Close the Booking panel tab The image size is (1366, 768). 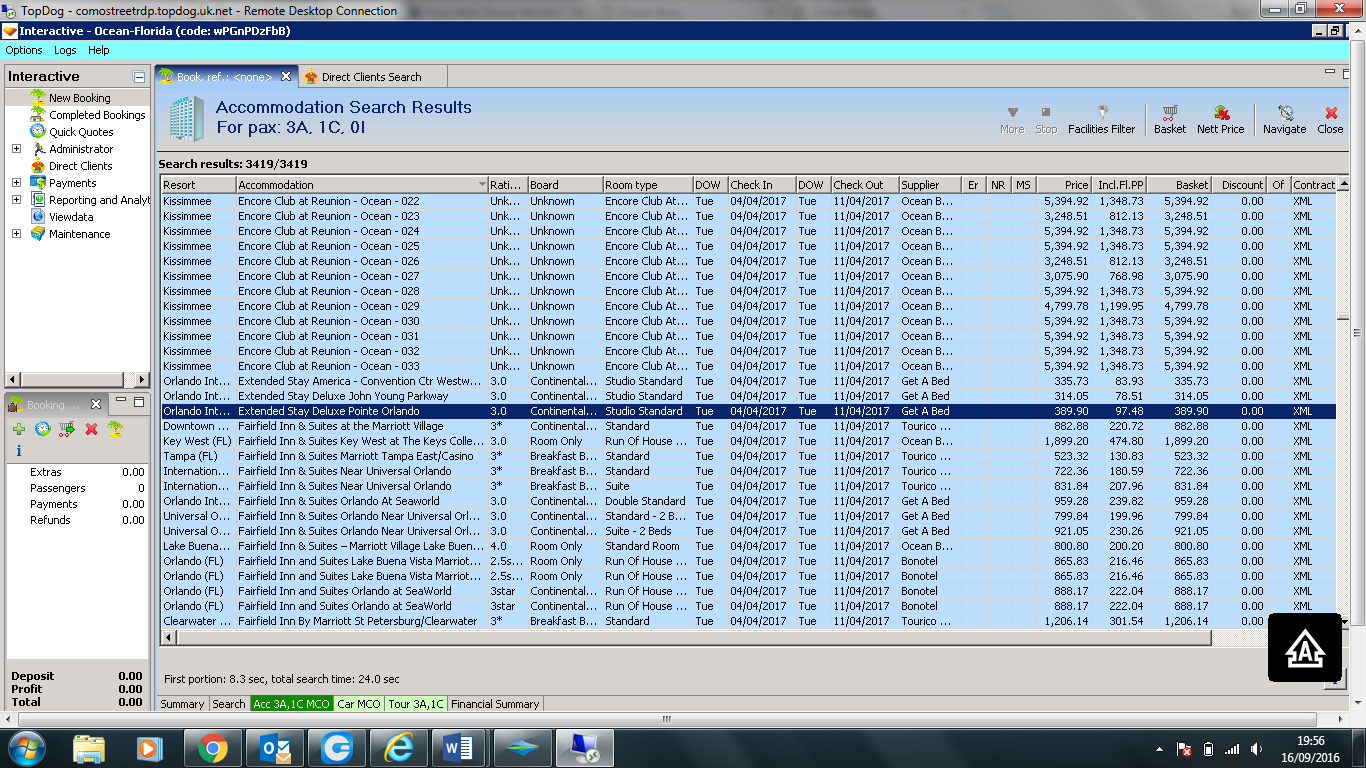coord(96,405)
